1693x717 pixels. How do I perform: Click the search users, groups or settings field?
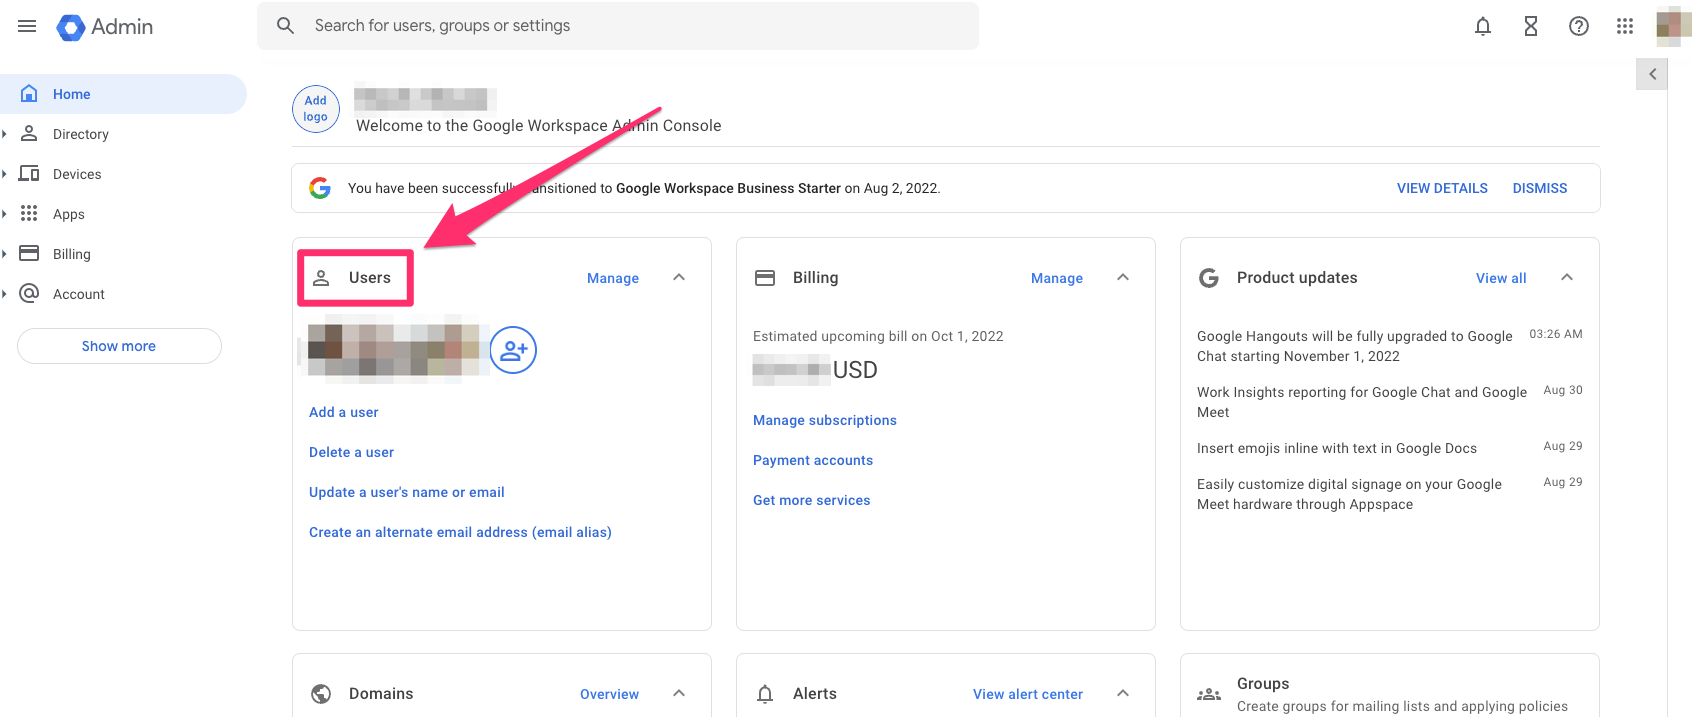618,26
